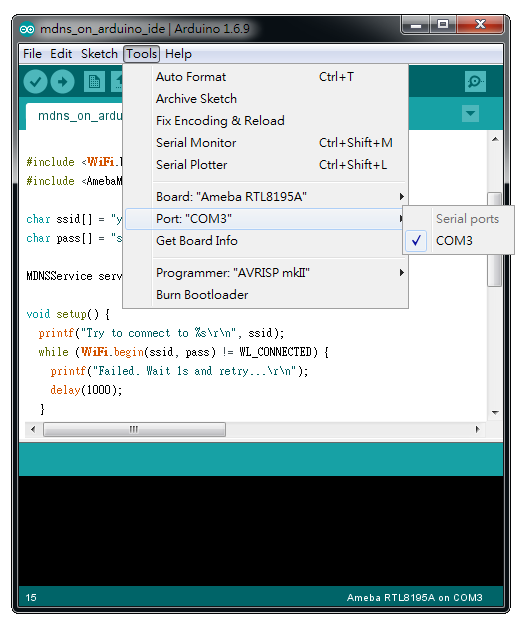The image size is (526, 626).
Task: Click the "Serial ports" submenu header
Action: tap(467, 219)
